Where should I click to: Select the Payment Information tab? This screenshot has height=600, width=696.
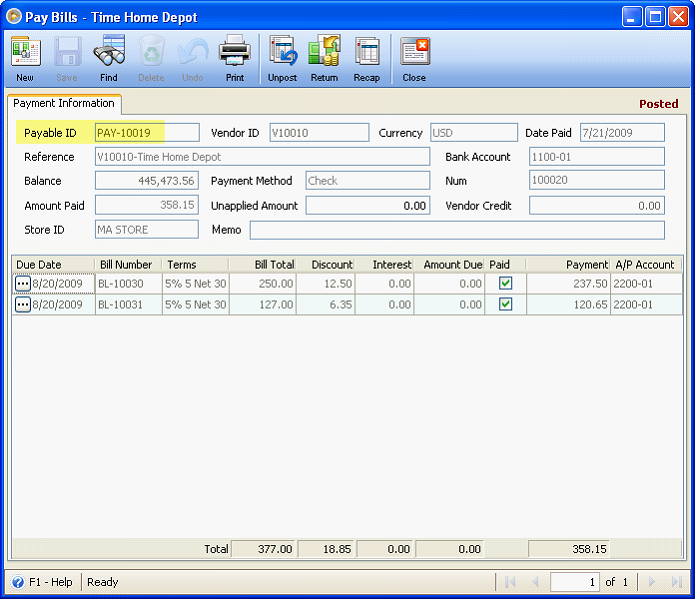tap(64, 104)
